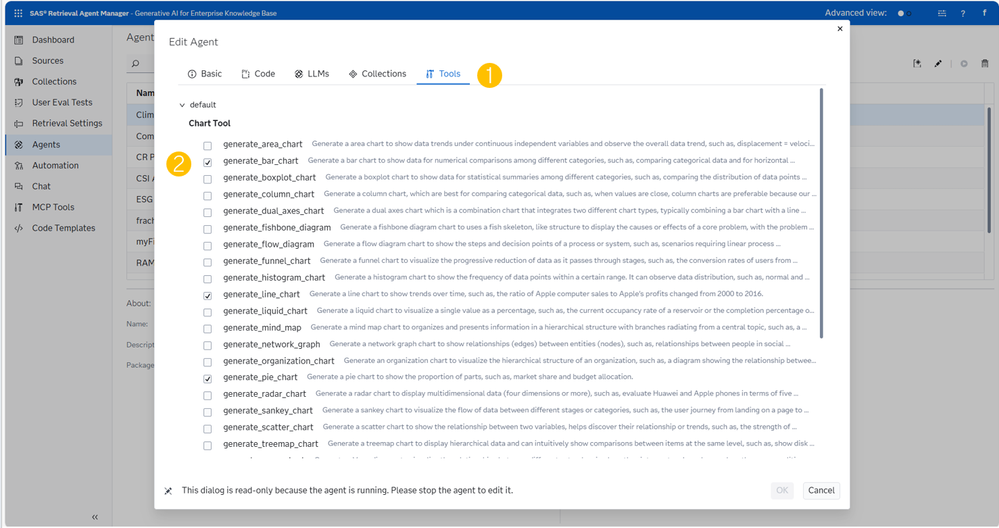
Task: Click the trash delete agent icon
Action: point(985,63)
